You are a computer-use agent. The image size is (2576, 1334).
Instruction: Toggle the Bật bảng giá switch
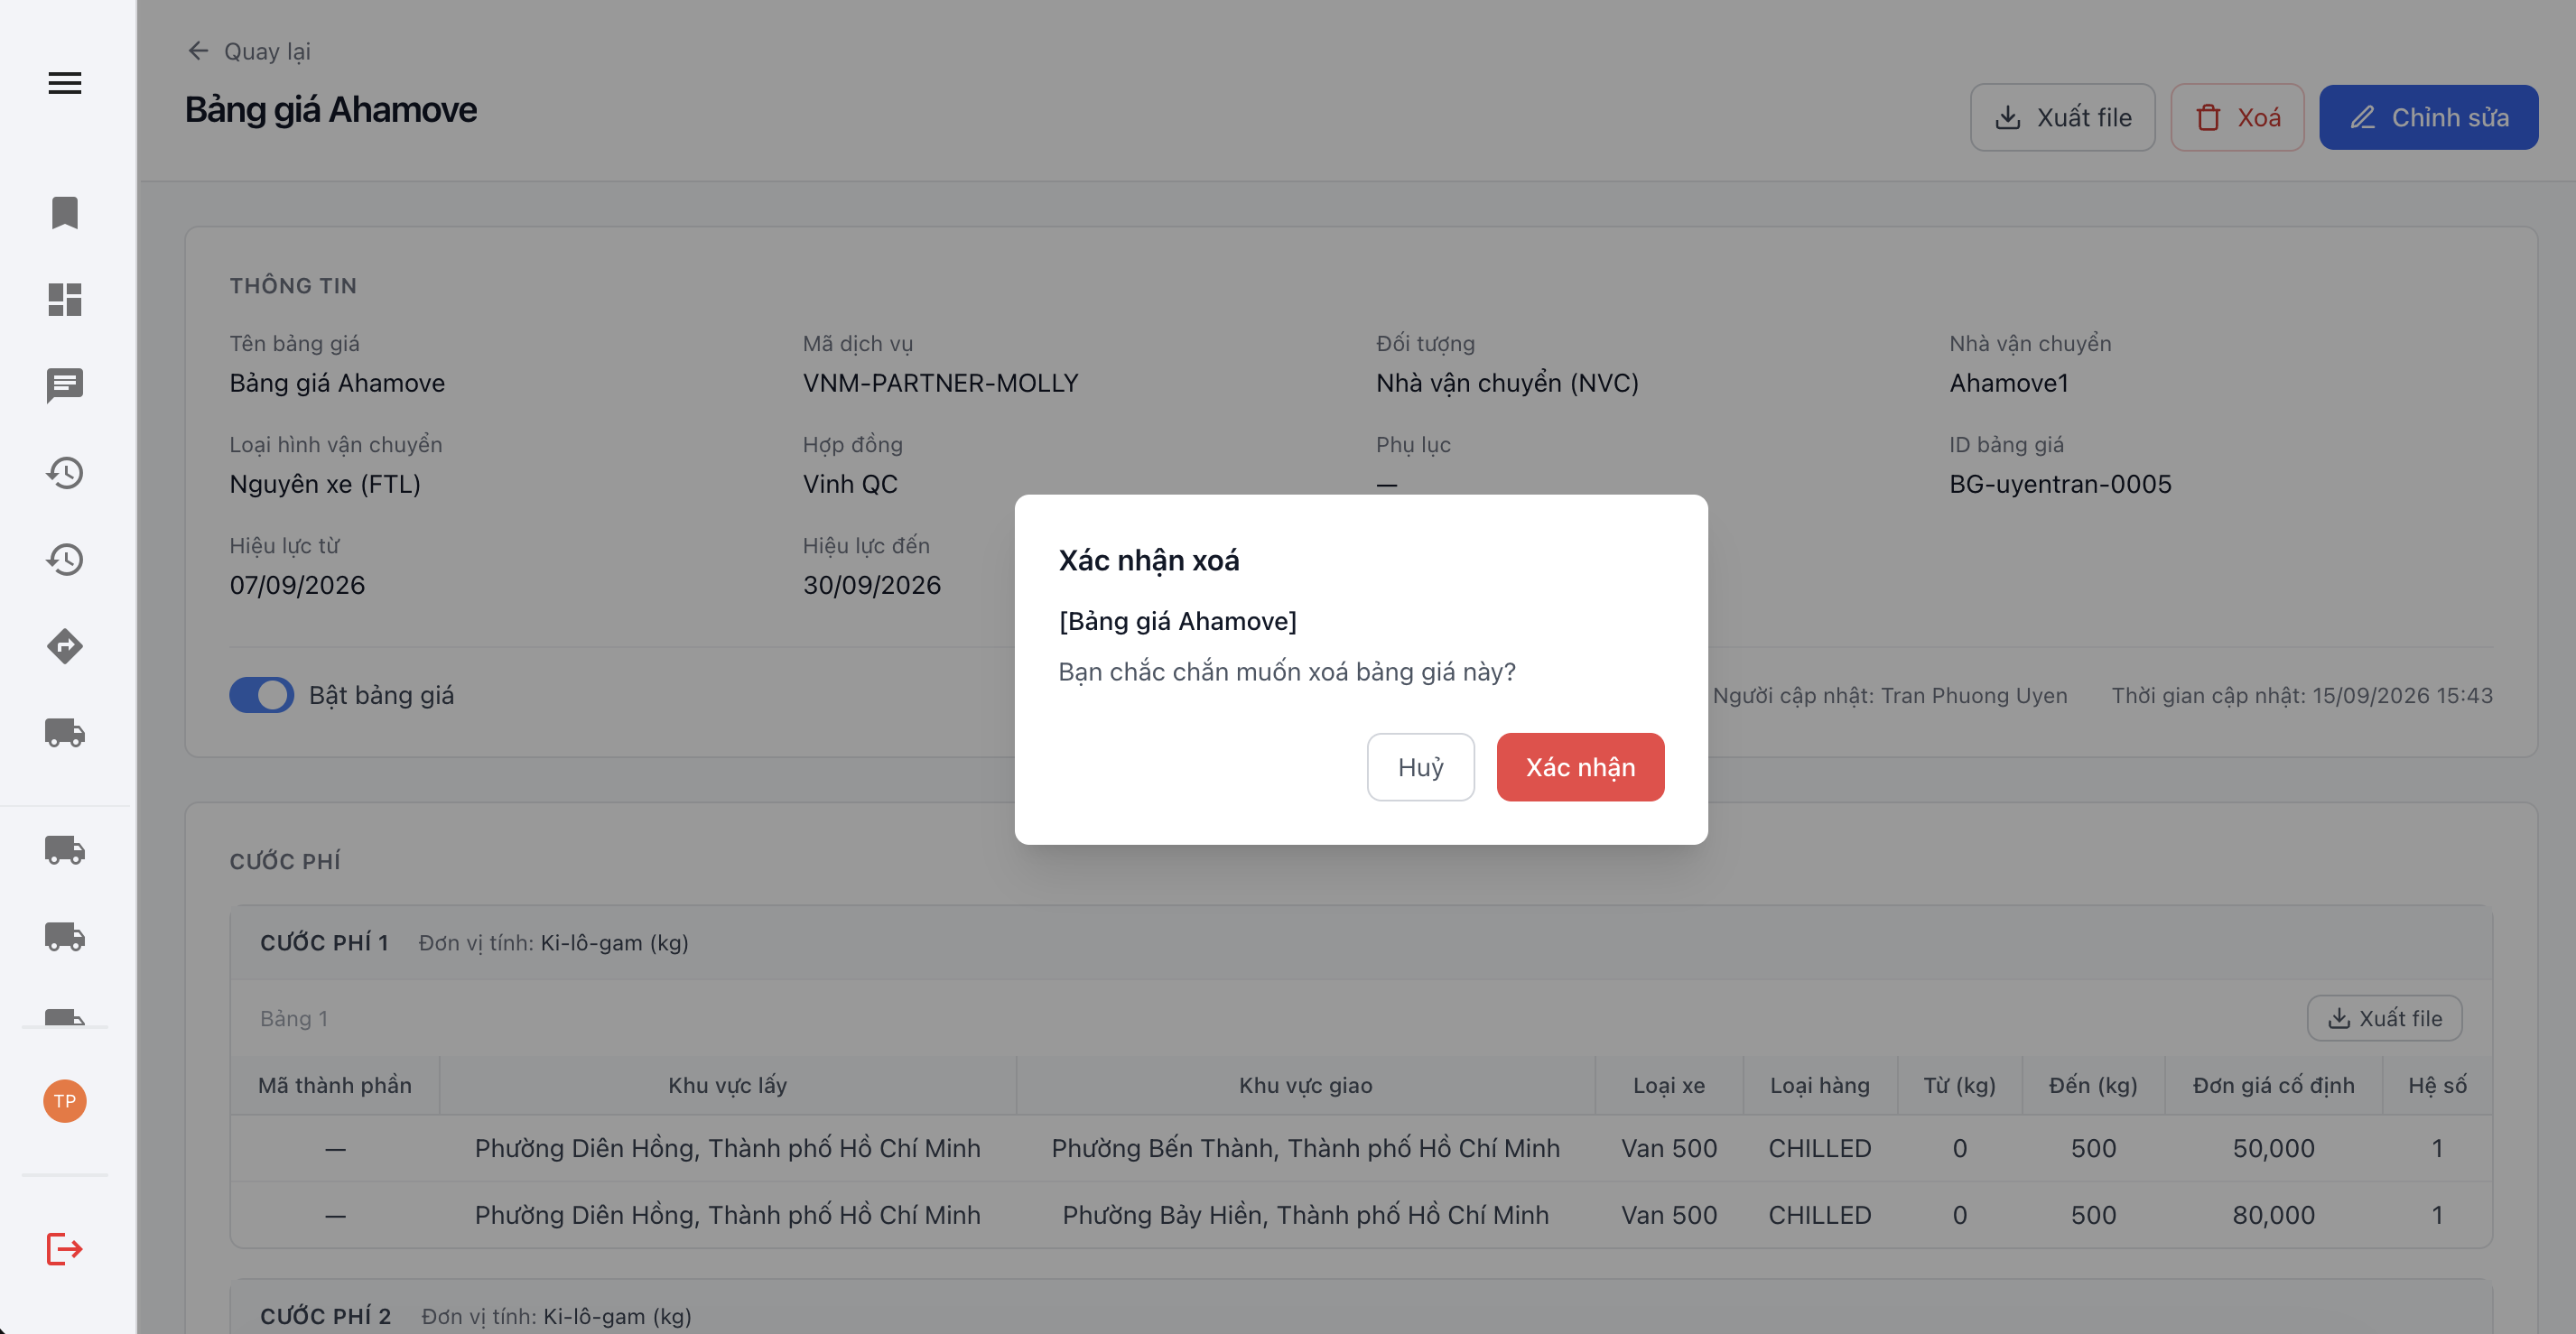click(x=262, y=695)
